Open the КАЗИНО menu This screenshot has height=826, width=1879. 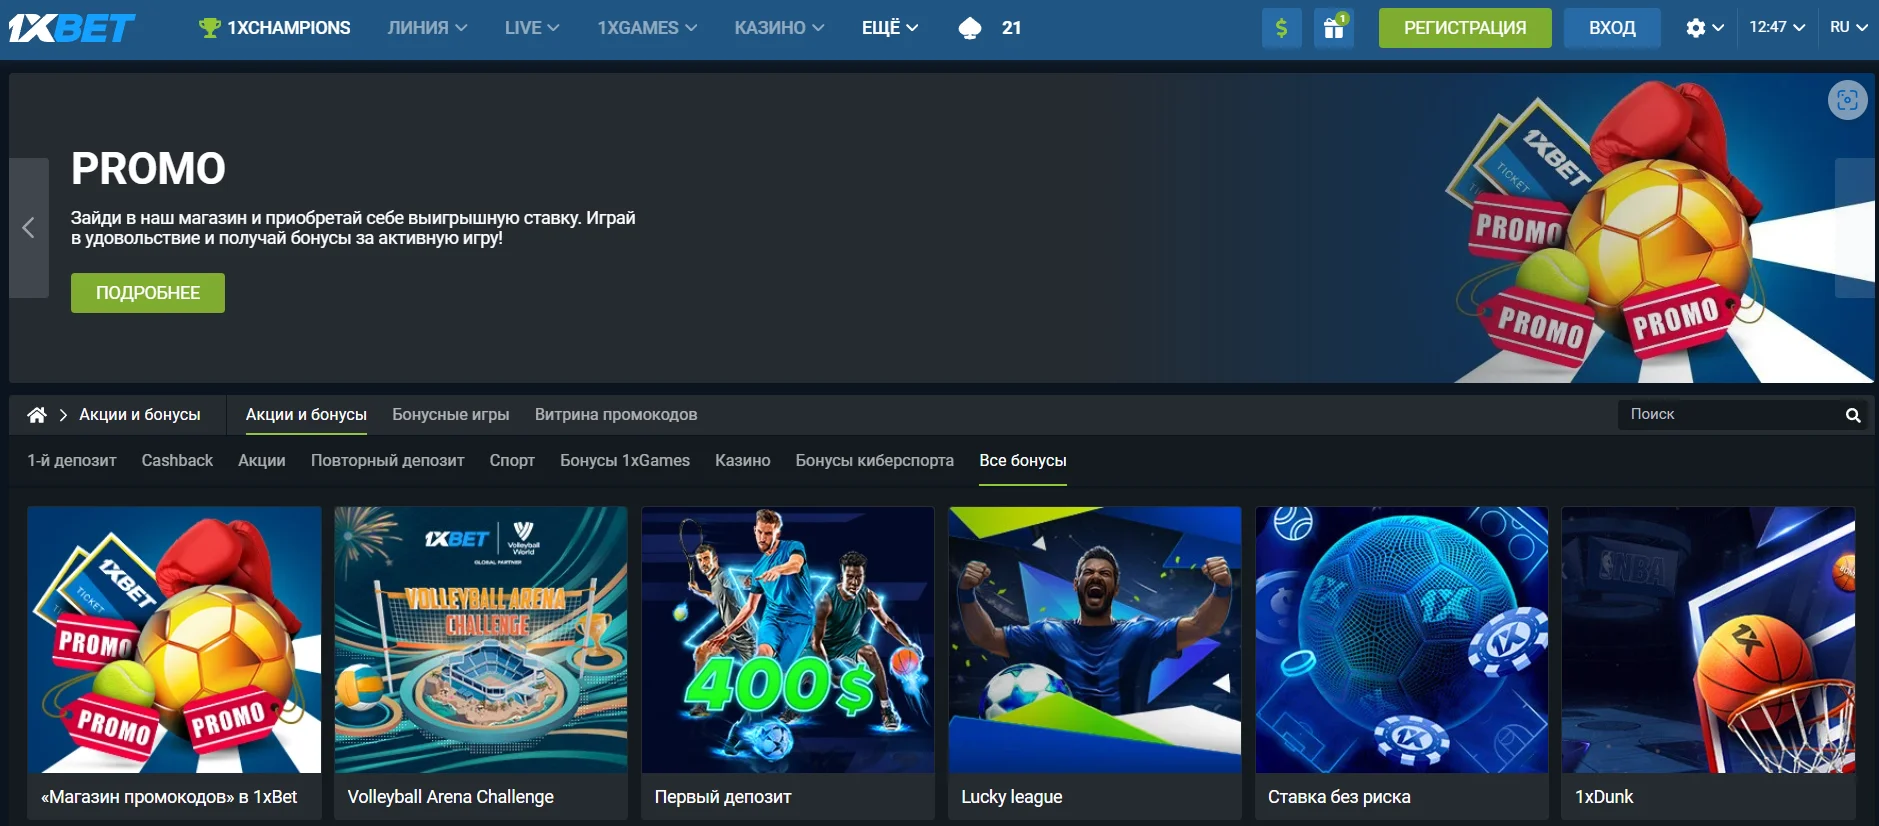(778, 28)
